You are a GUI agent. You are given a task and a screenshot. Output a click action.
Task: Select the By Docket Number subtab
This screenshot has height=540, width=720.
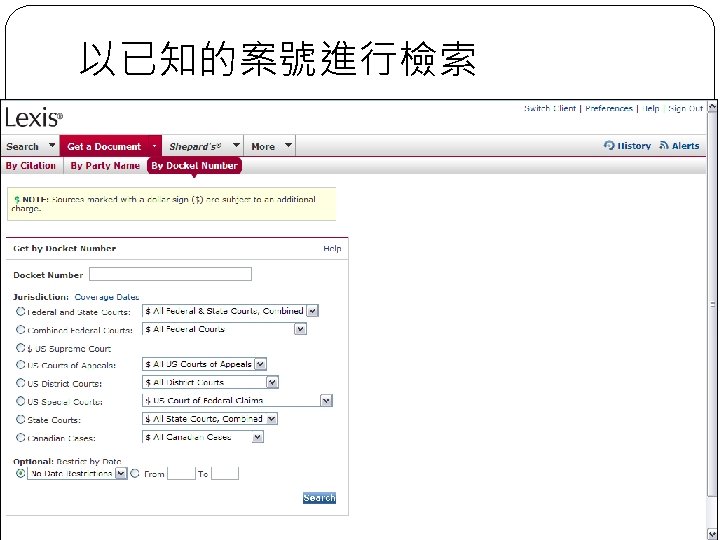point(194,166)
